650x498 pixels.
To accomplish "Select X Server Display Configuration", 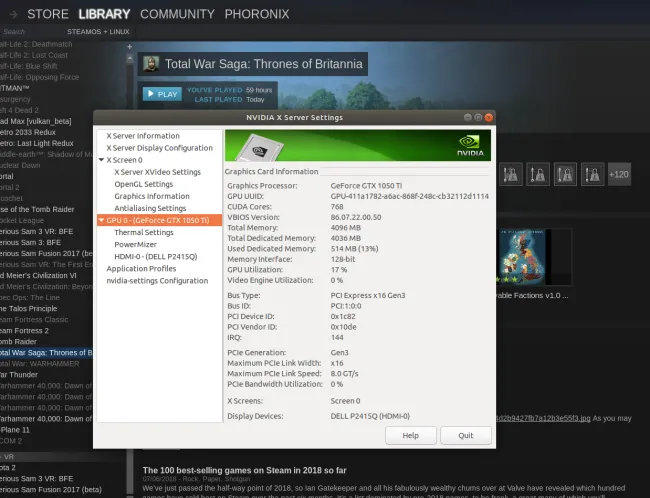I will (x=159, y=148).
